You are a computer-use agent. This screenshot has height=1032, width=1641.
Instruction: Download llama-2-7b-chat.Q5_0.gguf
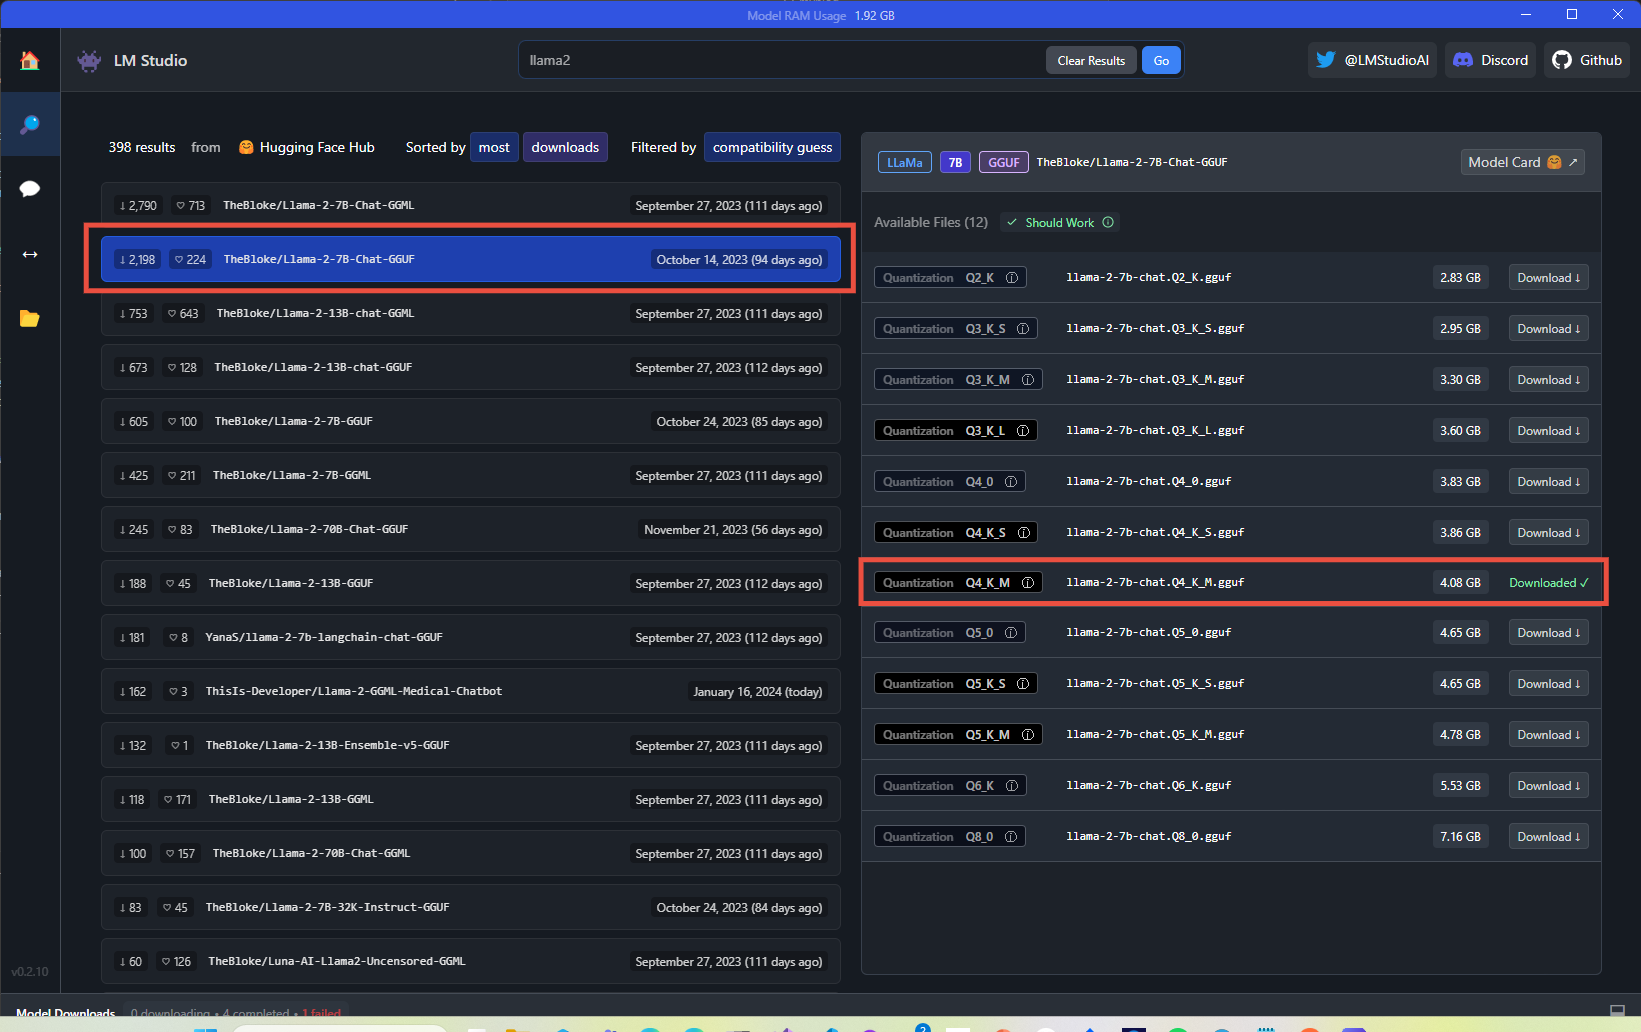[1548, 633]
